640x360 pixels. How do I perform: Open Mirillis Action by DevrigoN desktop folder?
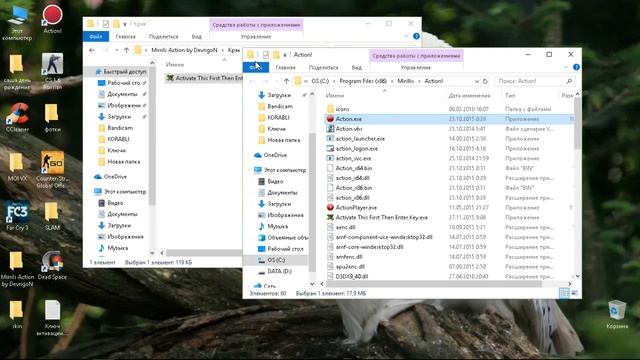click(17, 269)
